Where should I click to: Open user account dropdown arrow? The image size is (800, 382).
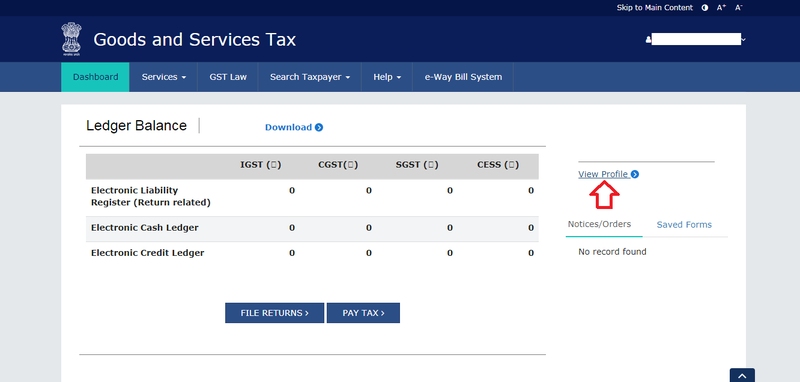click(x=743, y=39)
